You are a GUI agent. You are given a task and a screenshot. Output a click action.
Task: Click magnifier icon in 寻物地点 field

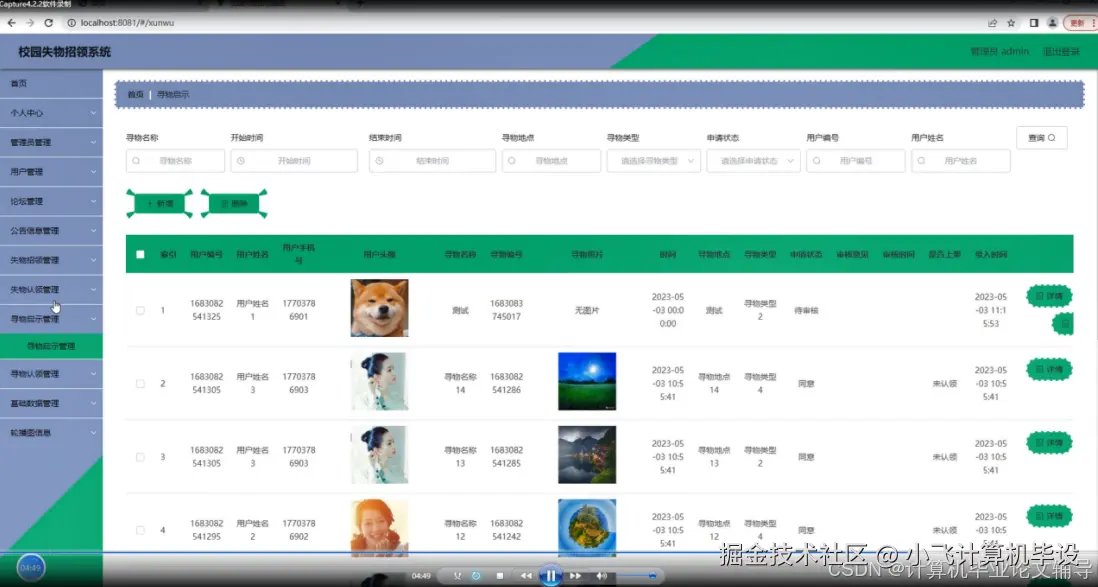tap(512, 160)
